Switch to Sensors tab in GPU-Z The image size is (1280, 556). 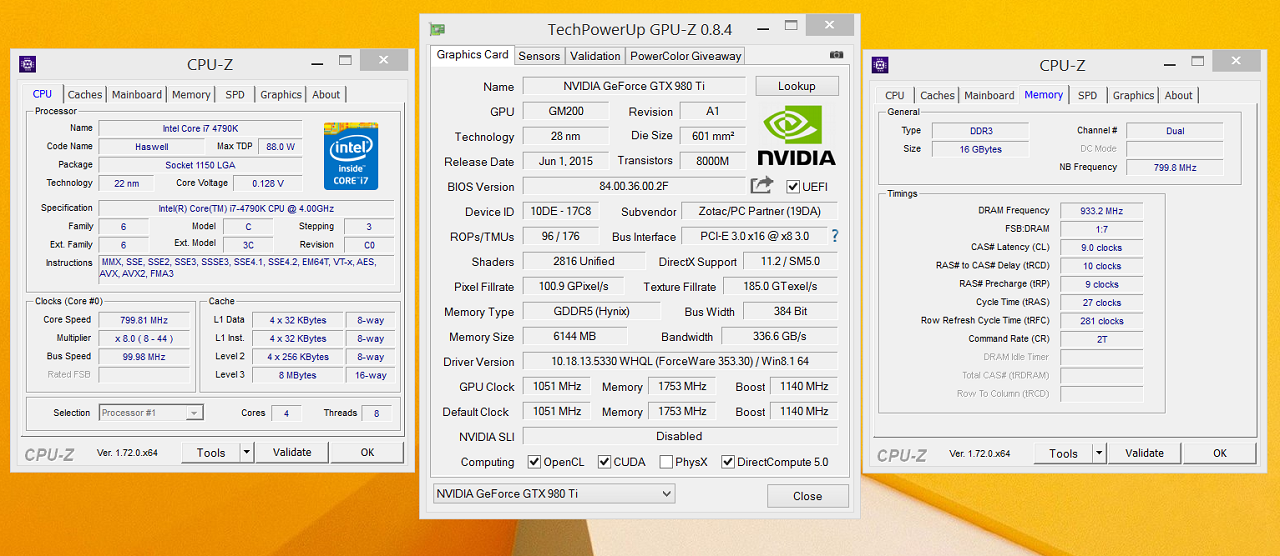(539, 56)
